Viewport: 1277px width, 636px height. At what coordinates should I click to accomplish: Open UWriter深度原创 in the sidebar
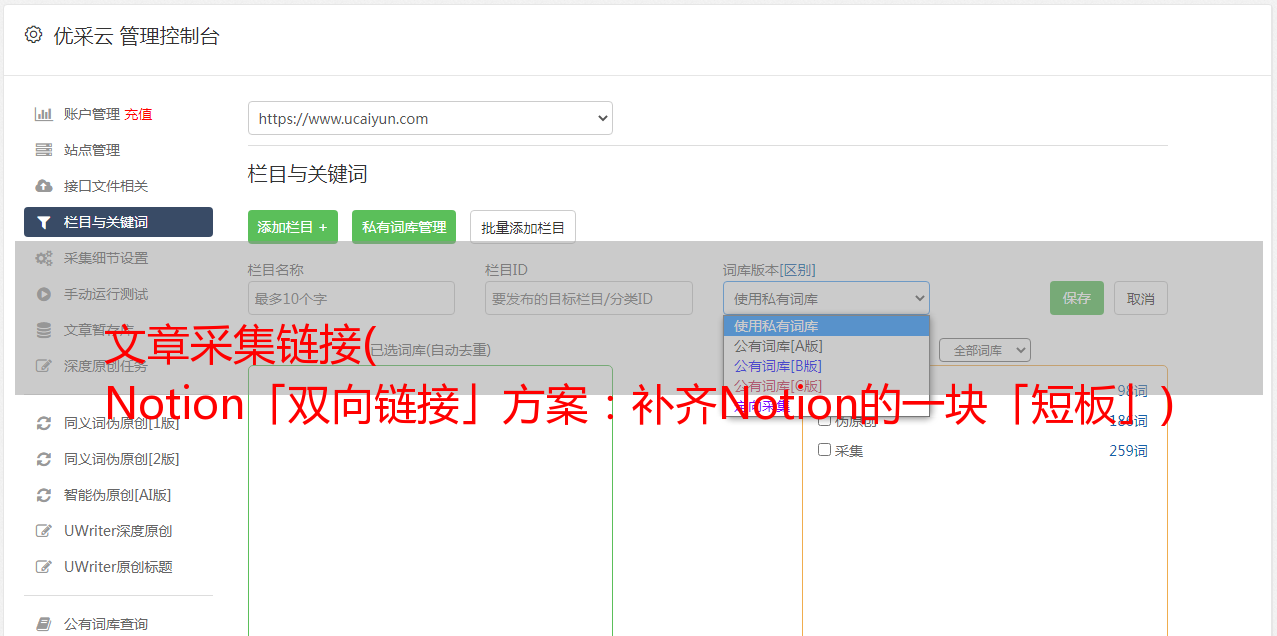pos(117,531)
